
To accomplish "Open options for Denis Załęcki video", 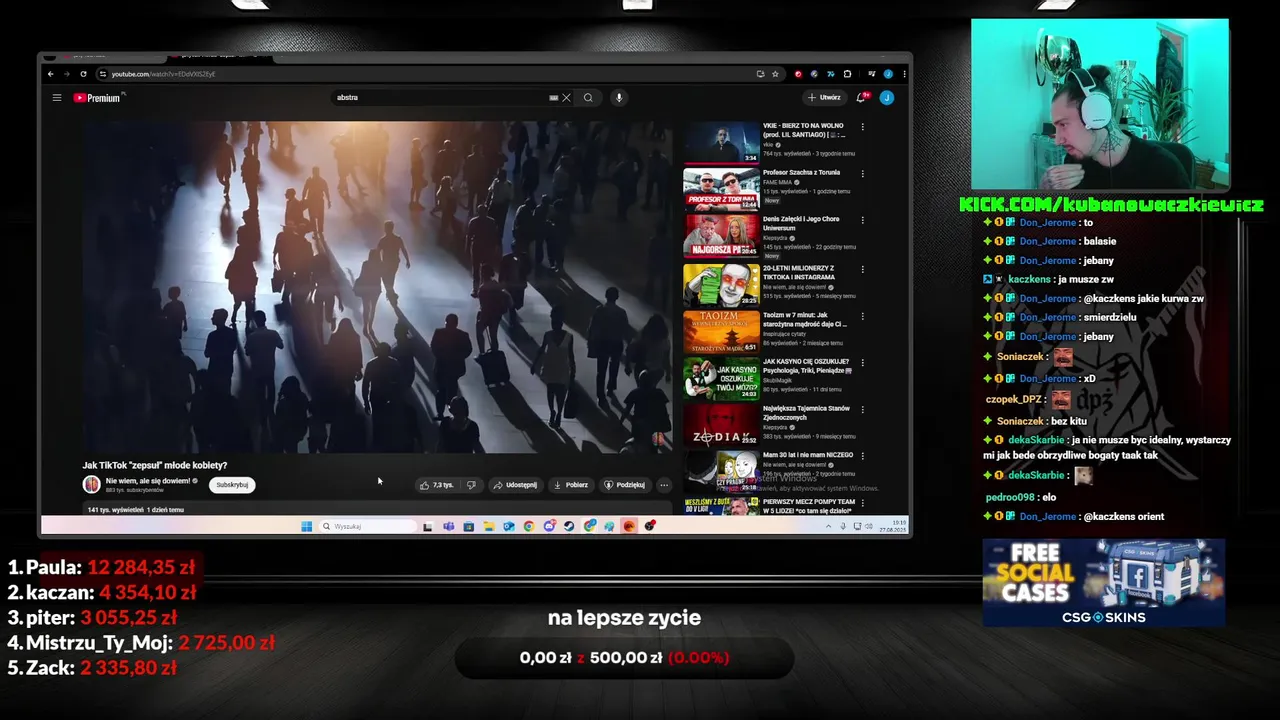I will pos(862,220).
